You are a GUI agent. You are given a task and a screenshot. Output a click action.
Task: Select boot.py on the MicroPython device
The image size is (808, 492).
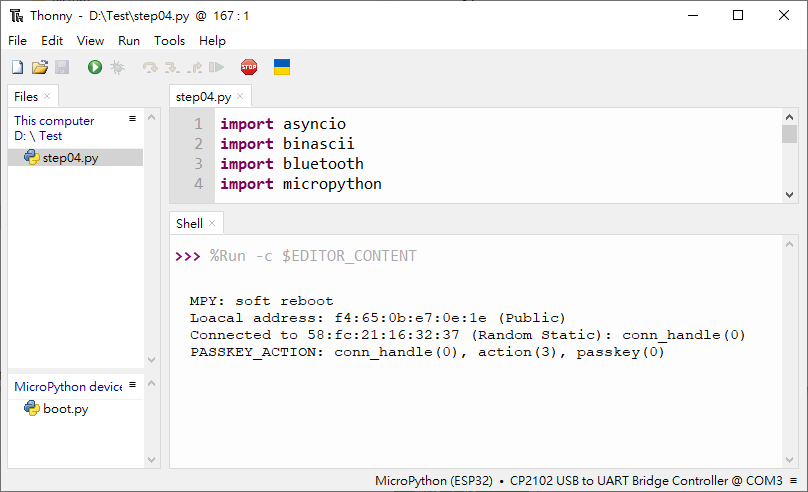(66, 409)
